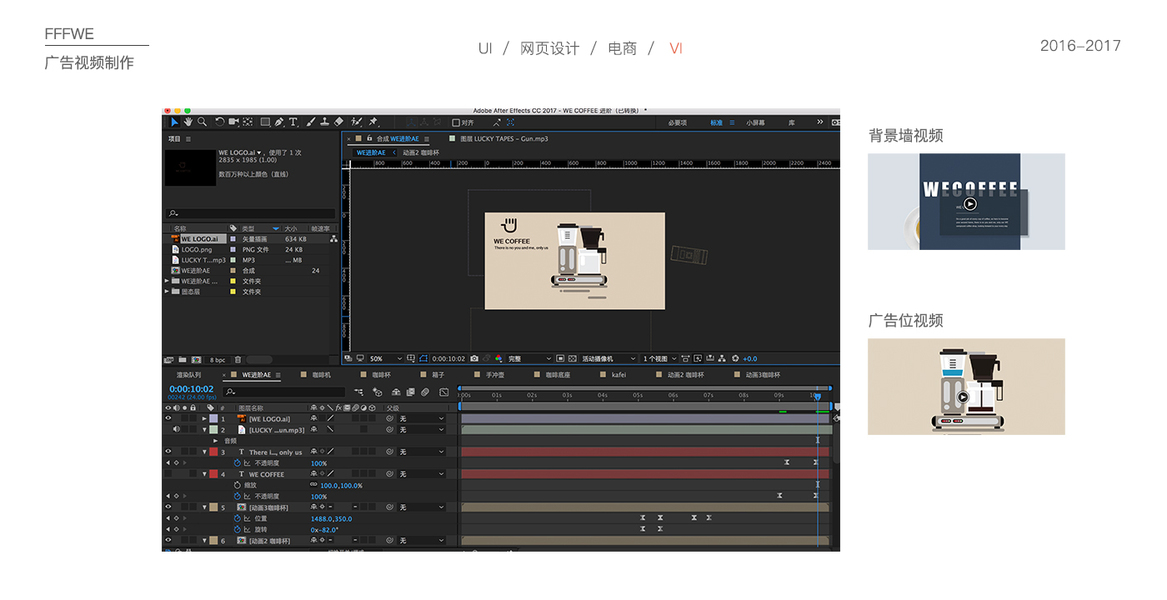Screen dimensions: 1167x600
Task: Click label color swatch of layer 1
Action: pyautogui.click(x=214, y=418)
